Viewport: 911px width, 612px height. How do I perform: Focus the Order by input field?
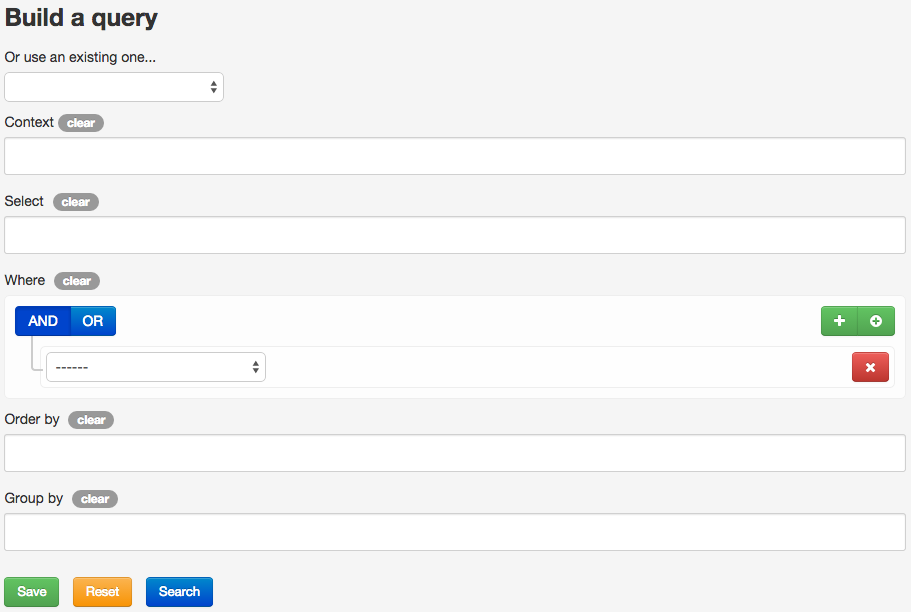455,453
